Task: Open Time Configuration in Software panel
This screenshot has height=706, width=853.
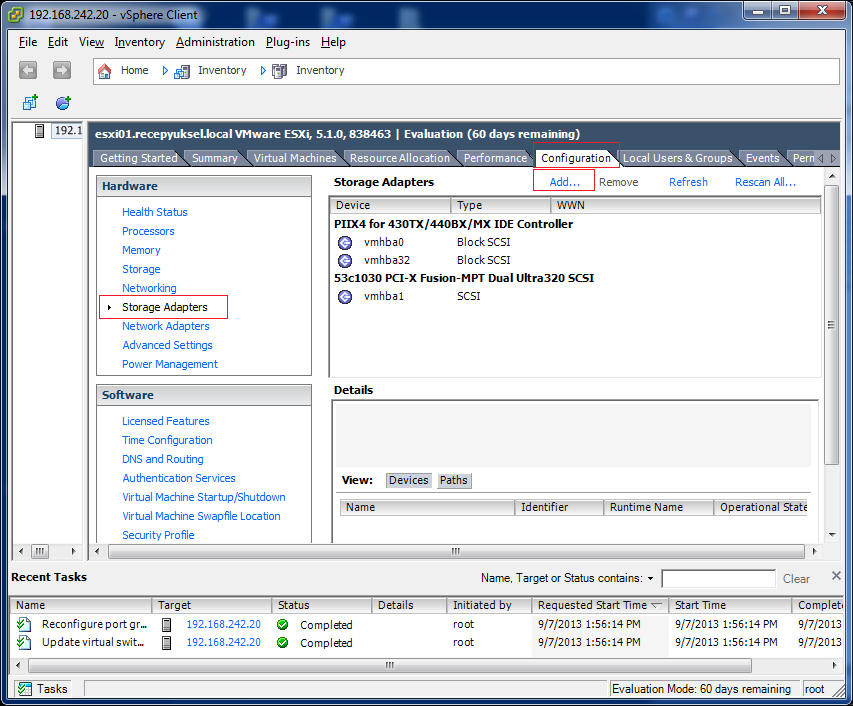Action: [x=167, y=440]
